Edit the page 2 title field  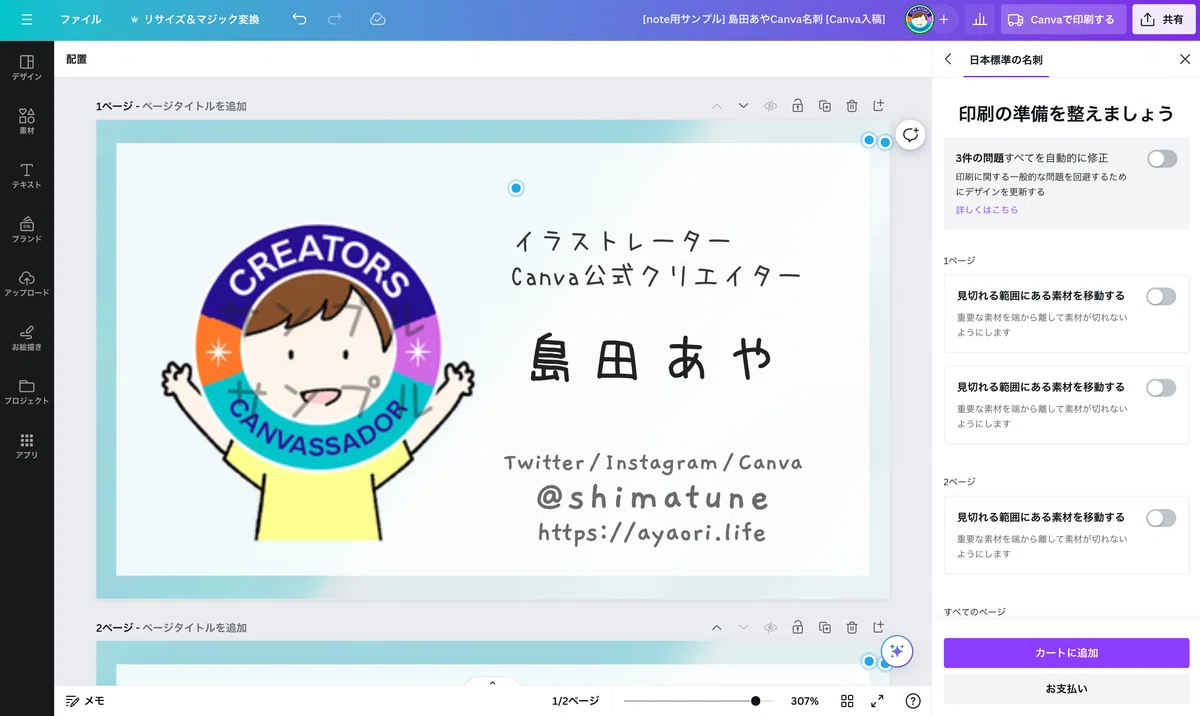coord(194,628)
